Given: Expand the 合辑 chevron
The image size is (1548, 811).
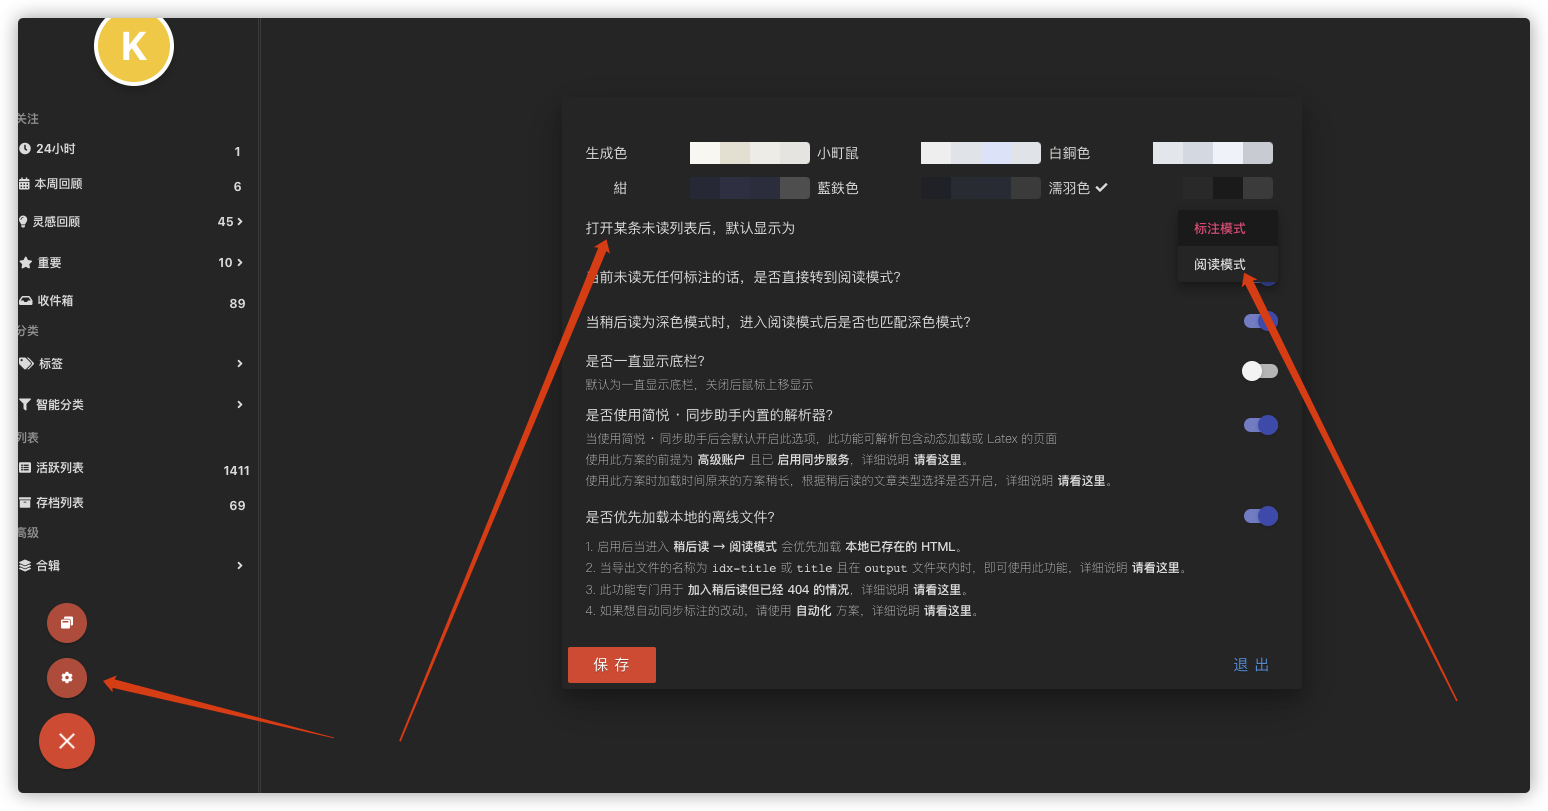Looking at the screenshot, I should (240, 566).
